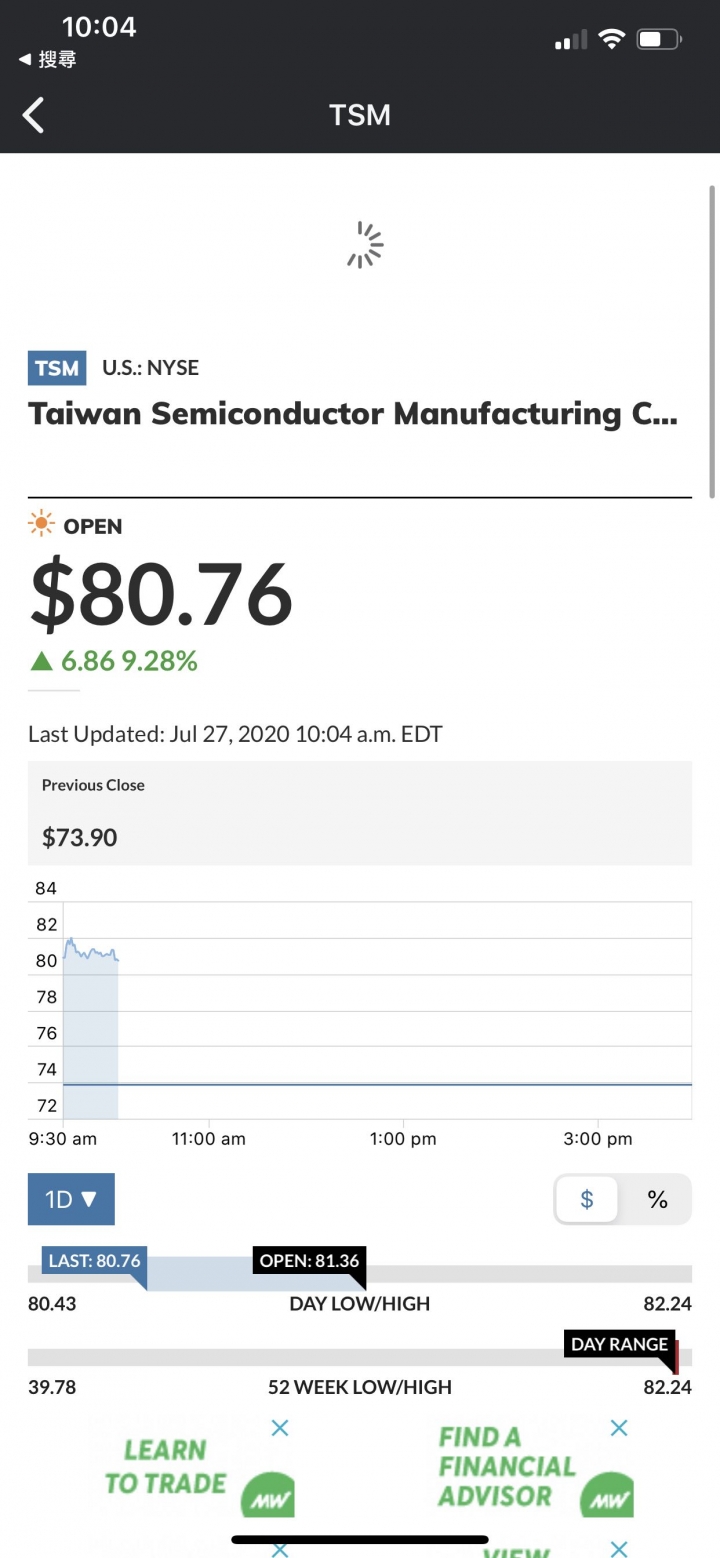Tap the OPEN: 81.36 range marker
Image resolution: width=720 pixels, height=1558 pixels.
[309, 1261]
